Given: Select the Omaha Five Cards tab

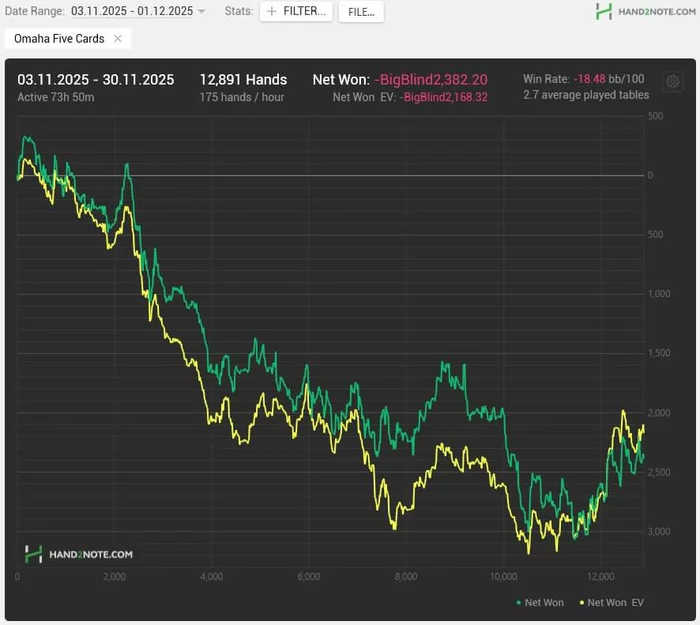Looking at the screenshot, I should point(59,39).
